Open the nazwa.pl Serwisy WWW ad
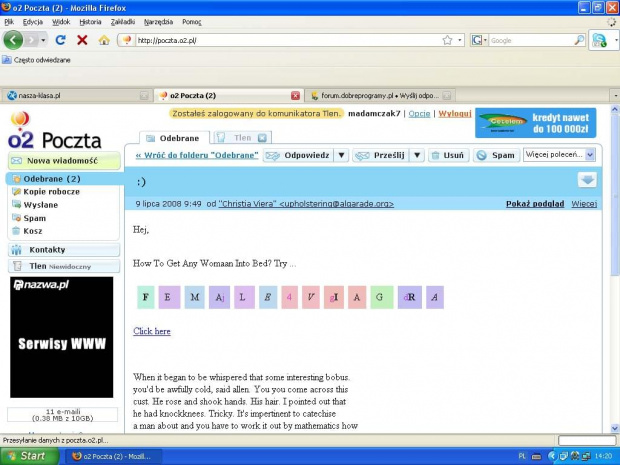This screenshot has height=465, width=620. coord(61,337)
